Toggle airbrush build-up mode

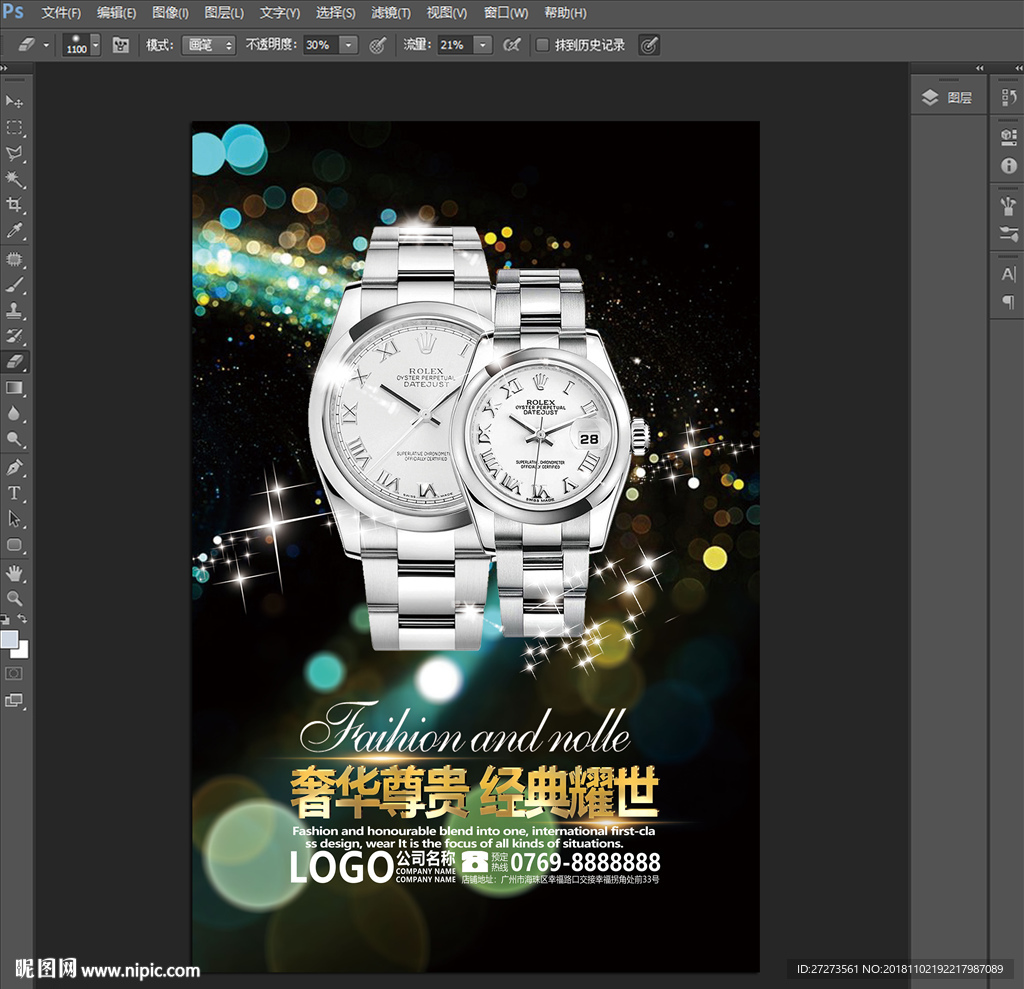pyautogui.click(x=512, y=45)
